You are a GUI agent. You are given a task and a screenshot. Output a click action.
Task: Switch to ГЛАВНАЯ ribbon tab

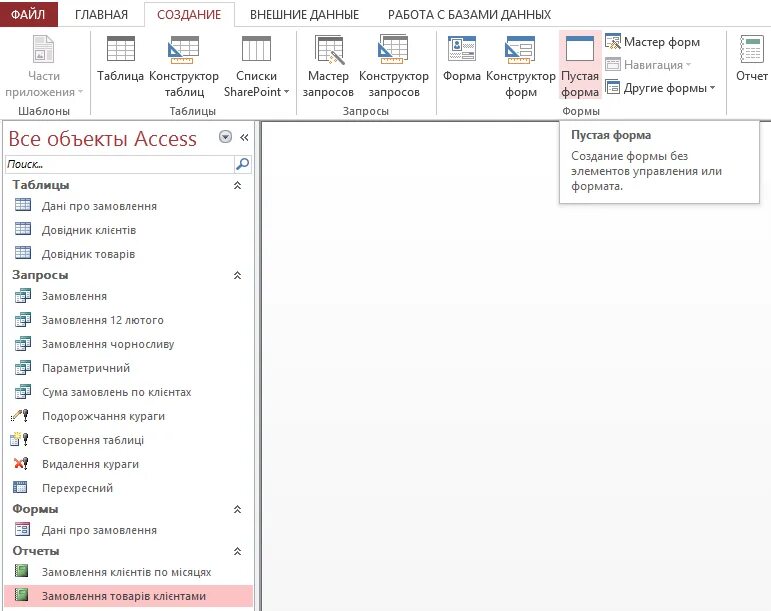coord(101,15)
